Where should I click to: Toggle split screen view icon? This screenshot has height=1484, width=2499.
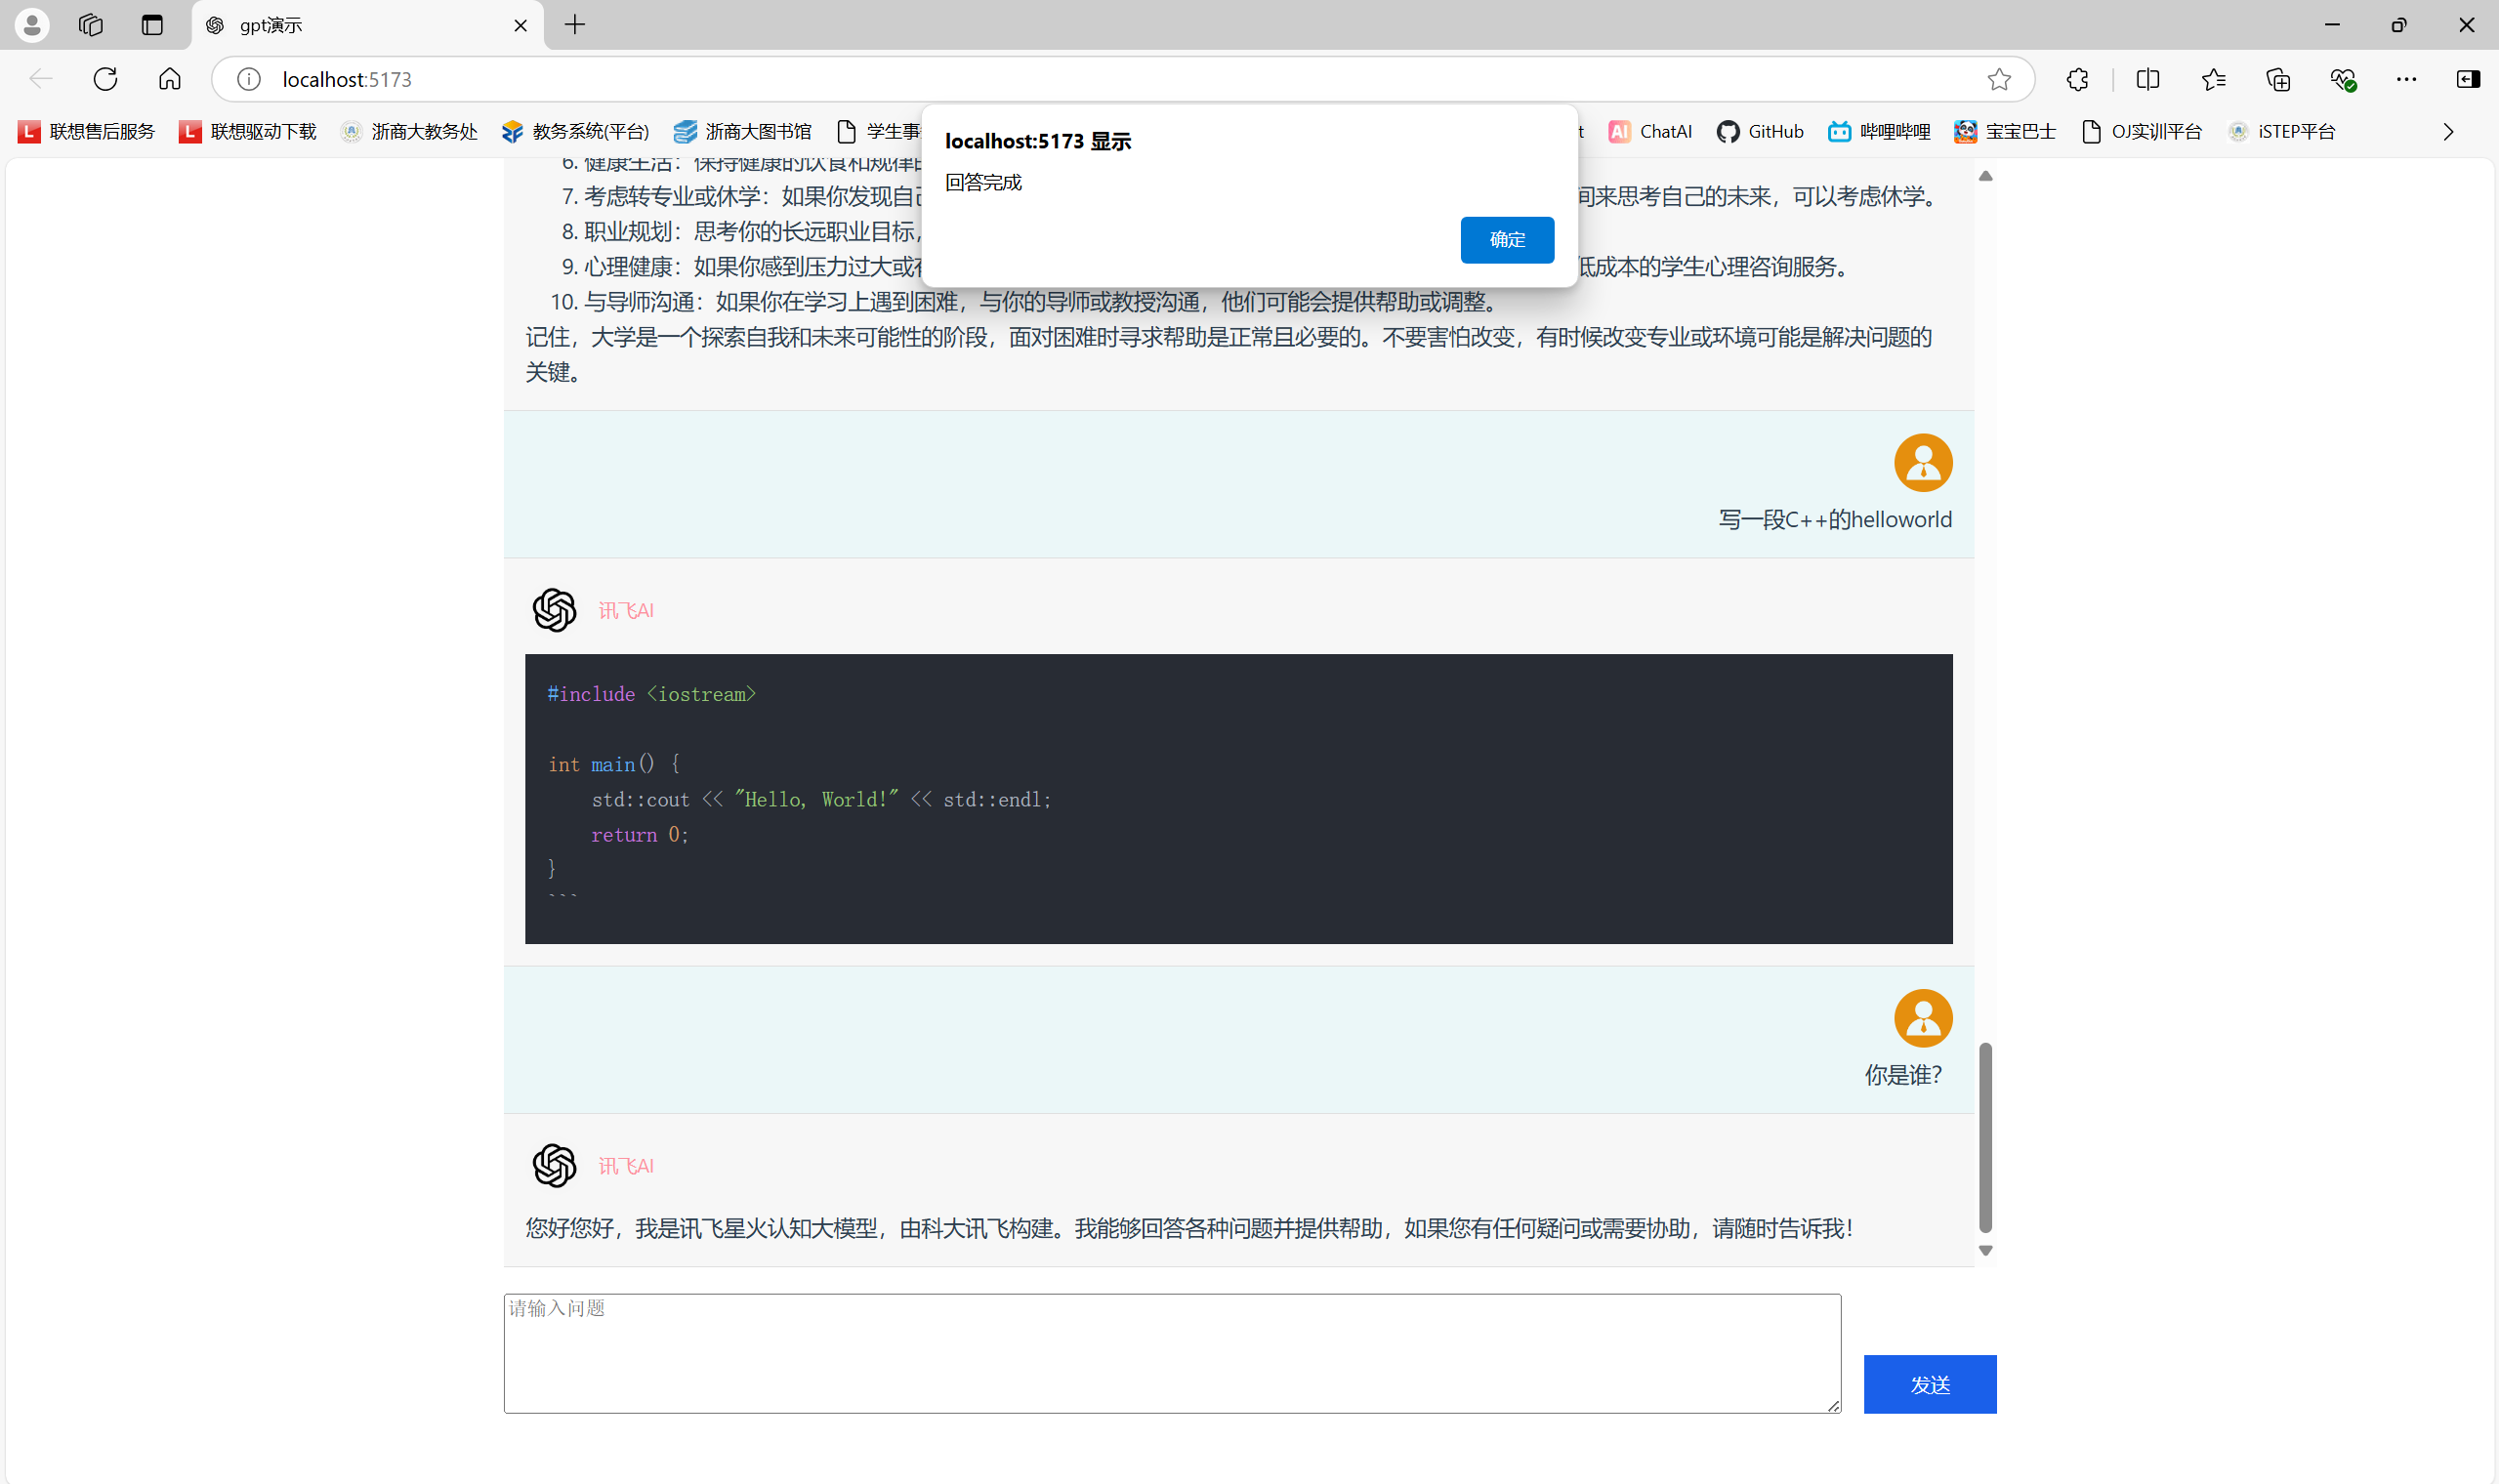pyautogui.click(x=2147, y=79)
